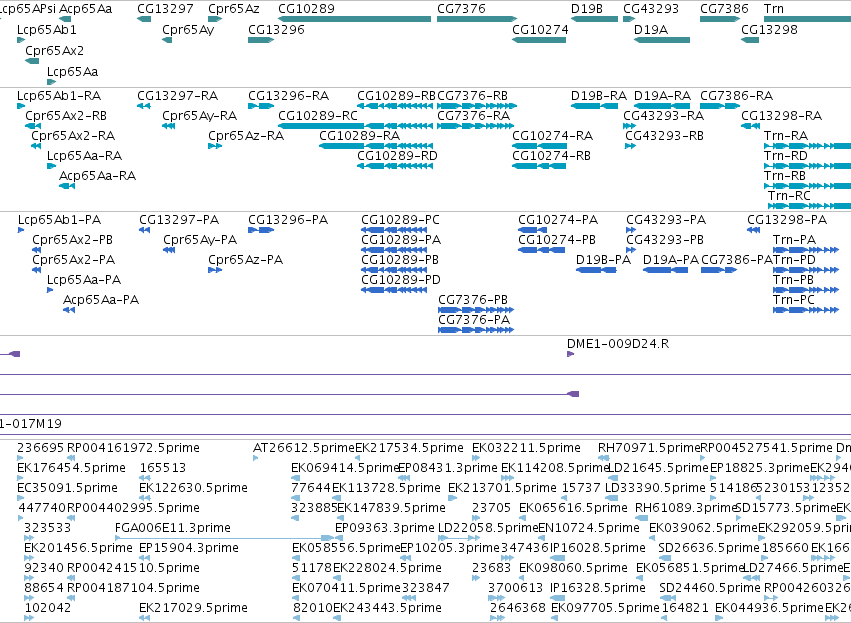Image resolution: width=851 pixels, height=623 pixels.
Task: Click the CG10289 gene bar in top track
Action: pyautogui.click(x=354, y=19)
